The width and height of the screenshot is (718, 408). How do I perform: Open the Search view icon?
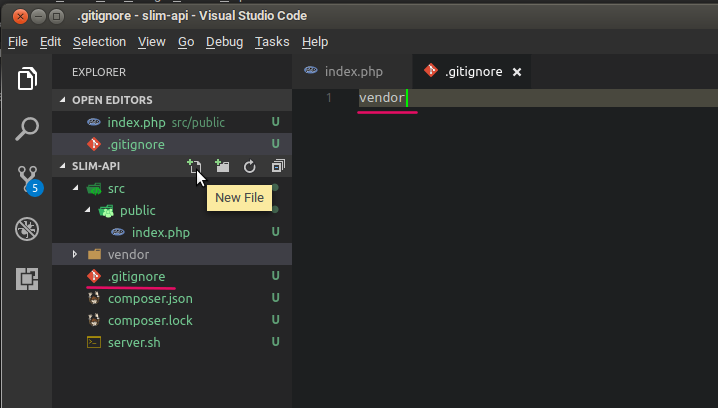point(27,129)
